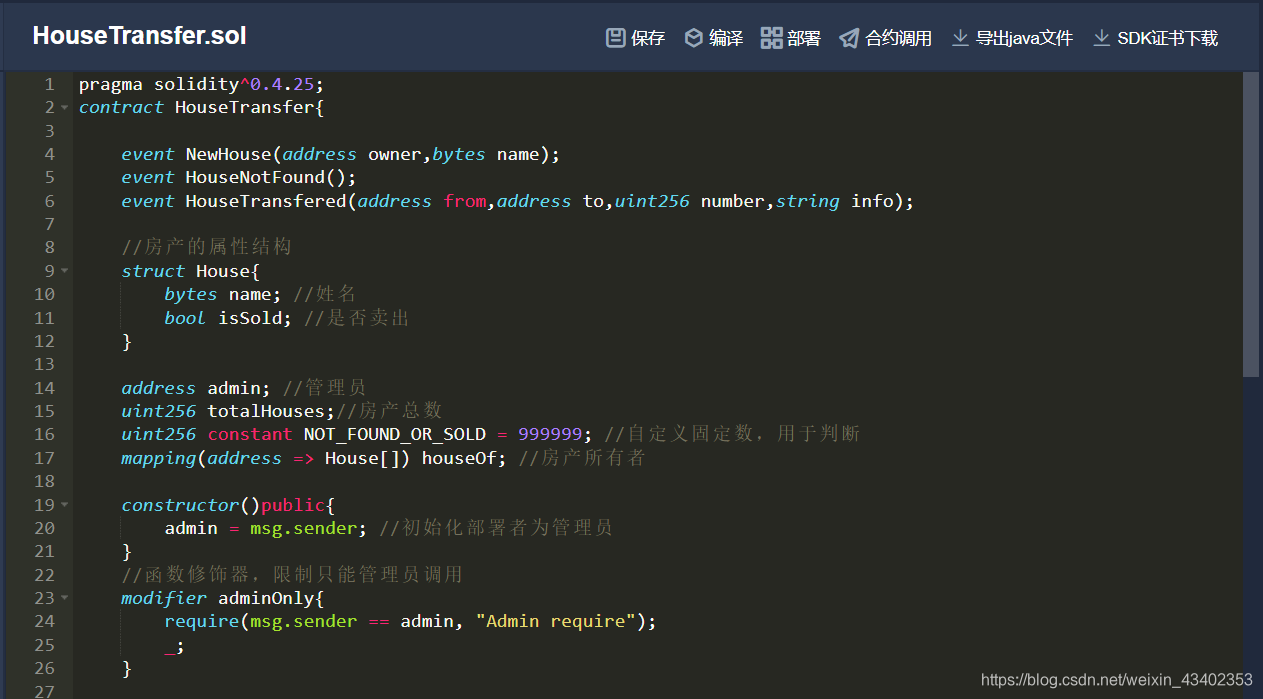Click the SDK certificate download arrow icon

tap(1101, 38)
